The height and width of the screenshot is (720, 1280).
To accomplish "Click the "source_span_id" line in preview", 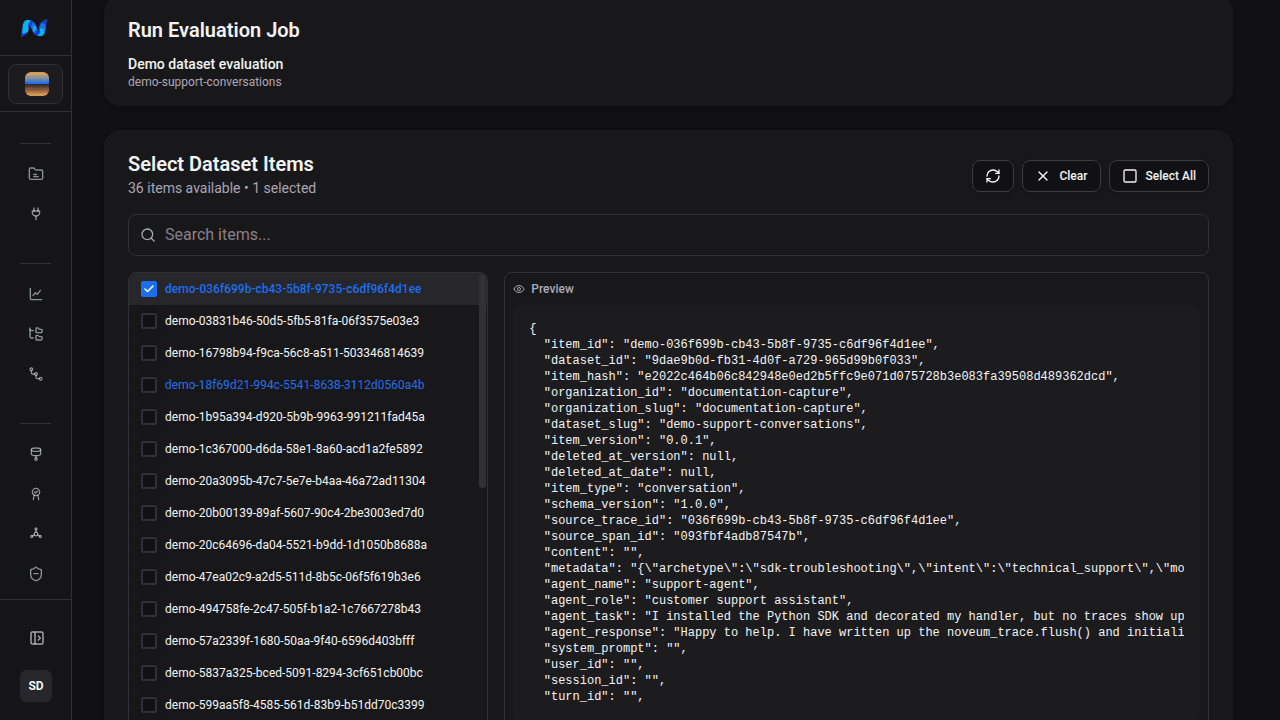I will pos(676,536).
